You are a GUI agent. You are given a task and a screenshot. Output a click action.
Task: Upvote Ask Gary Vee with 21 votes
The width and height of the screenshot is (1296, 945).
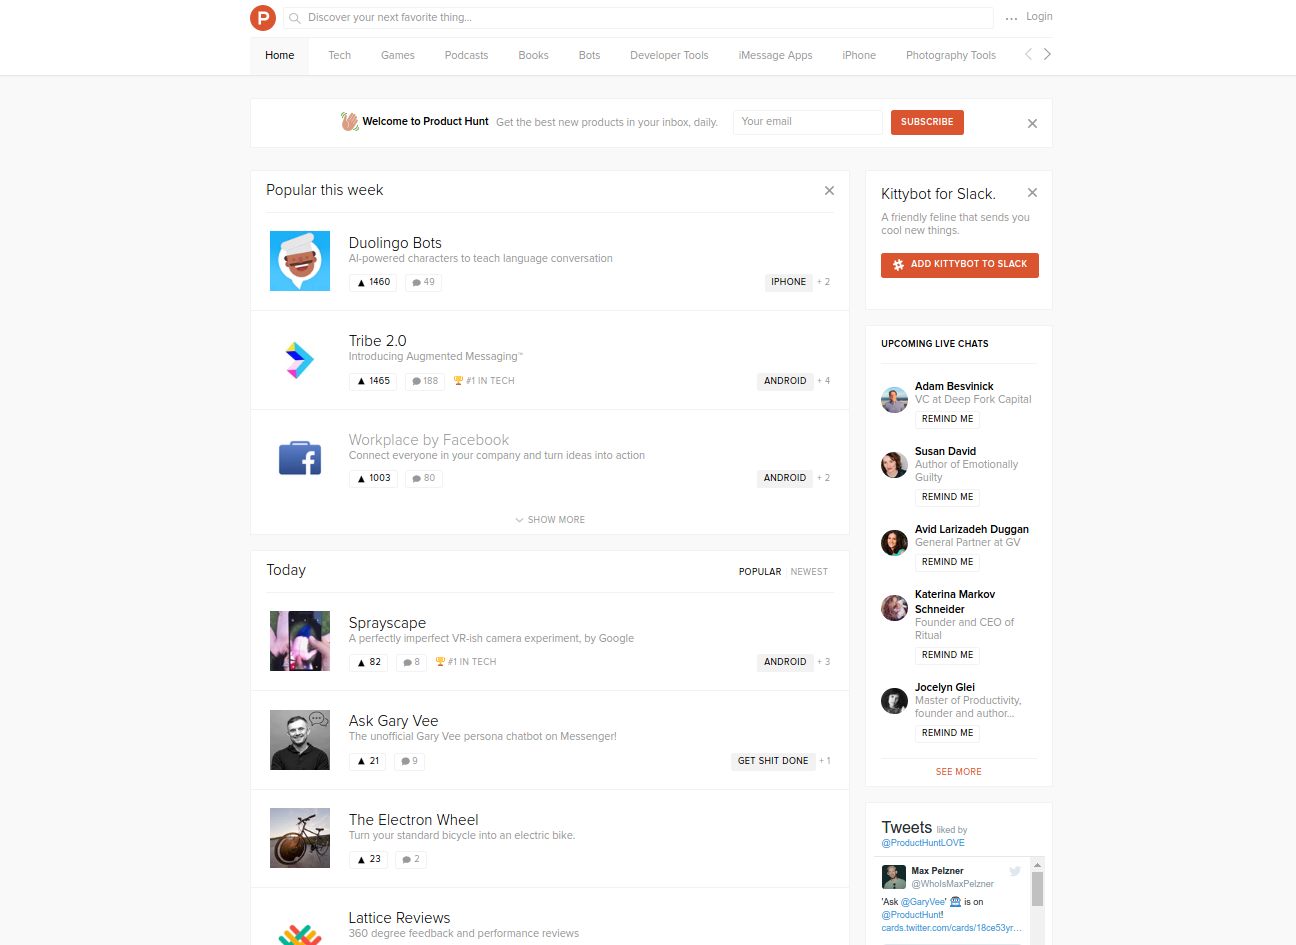click(x=367, y=762)
